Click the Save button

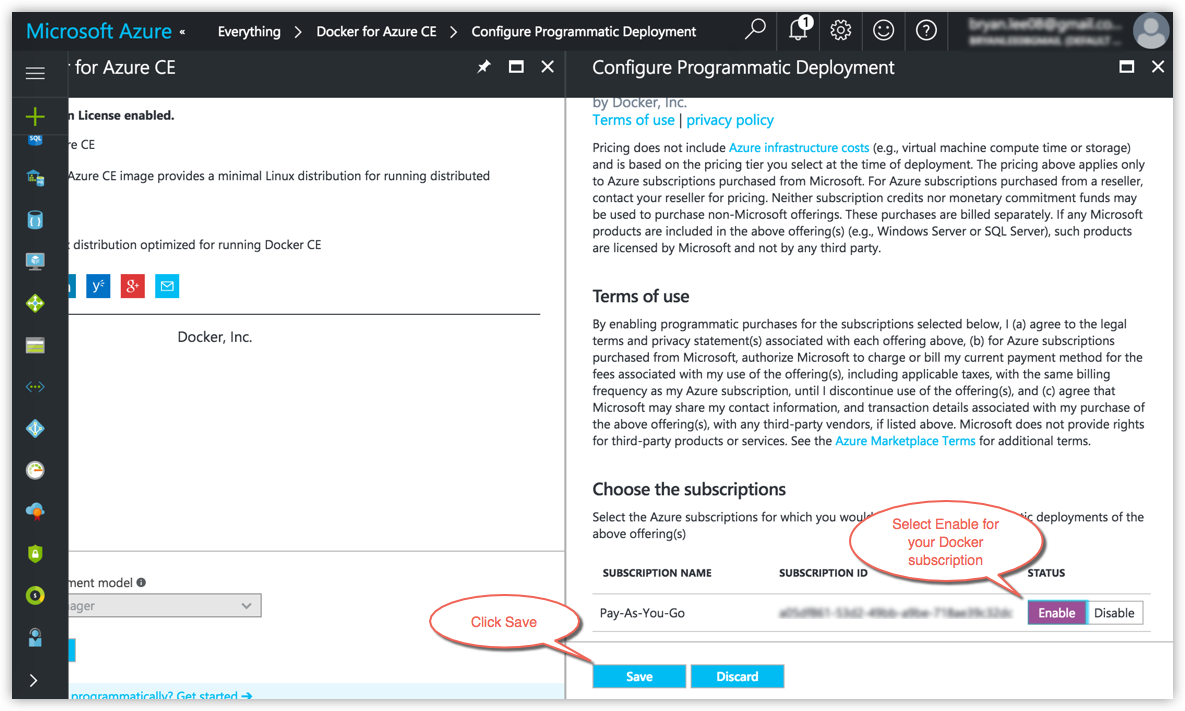pos(639,677)
